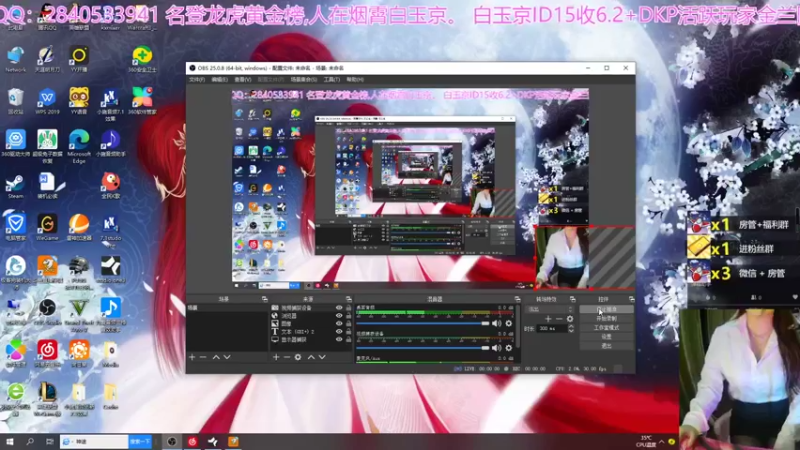
Task: Open the 淡出 transition type dropdown
Action: pyautogui.click(x=550, y=309)
